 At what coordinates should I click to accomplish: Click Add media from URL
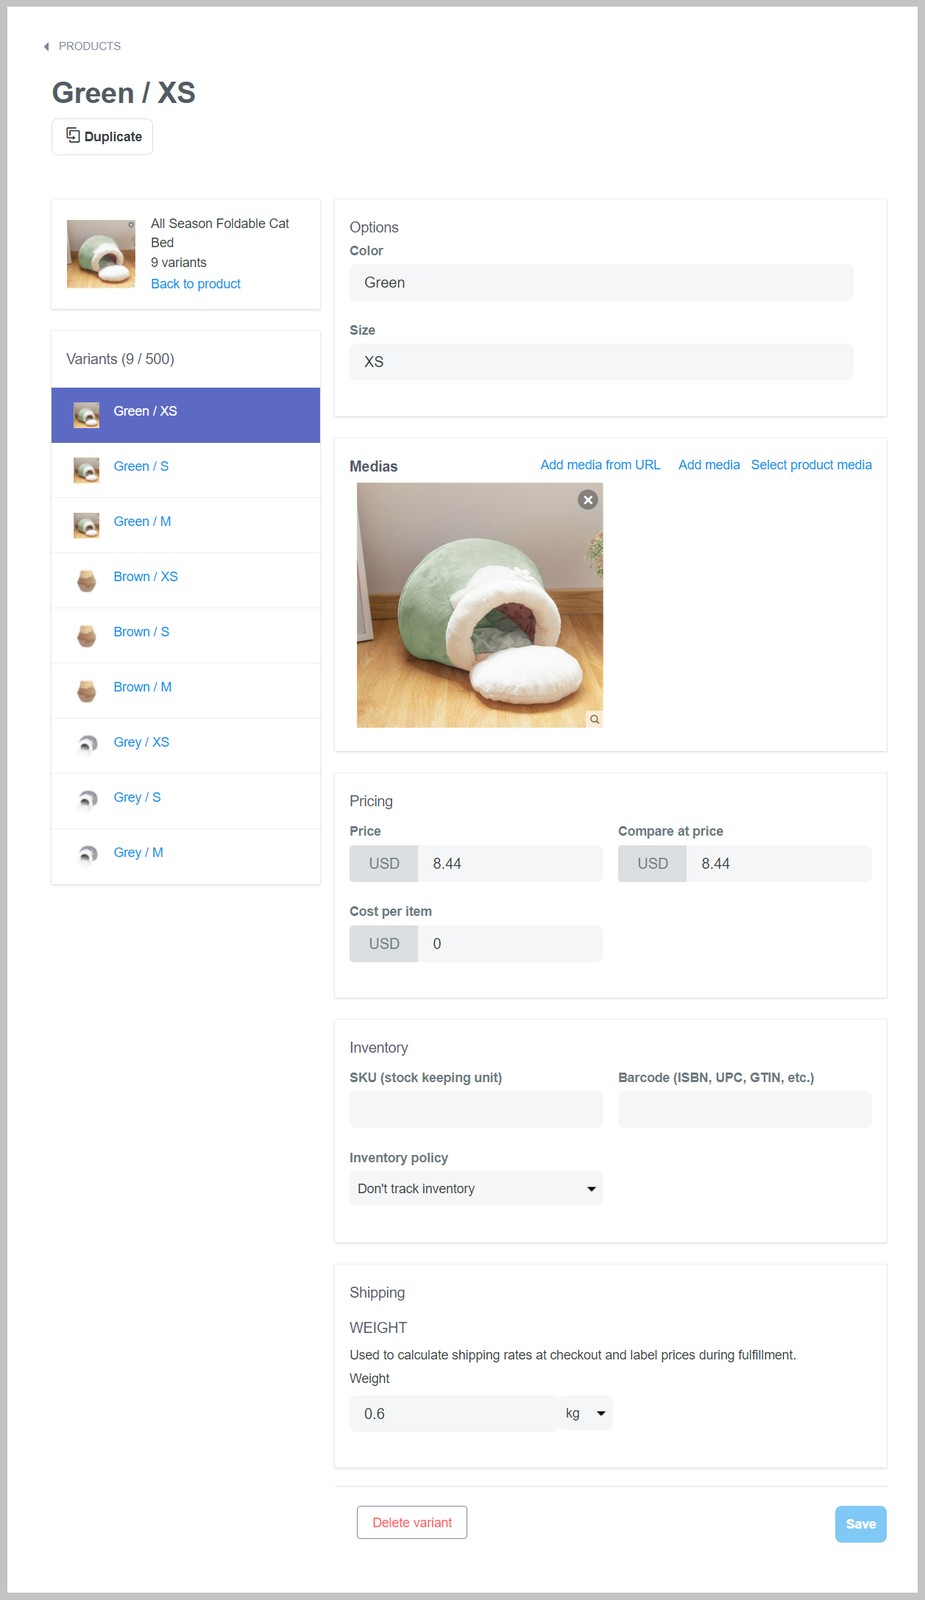600,465
